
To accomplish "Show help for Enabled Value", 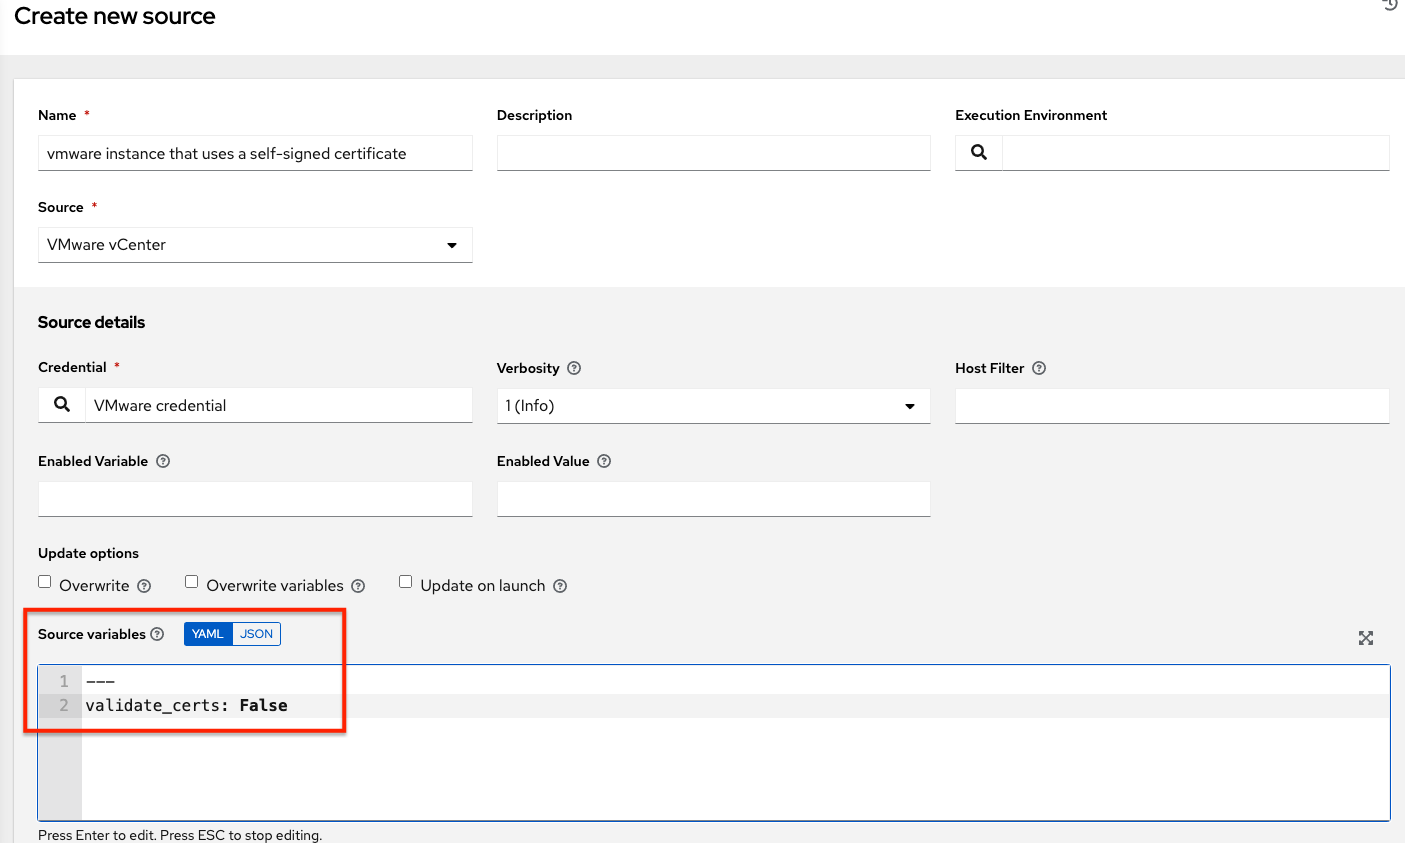I will click(603, 461).
